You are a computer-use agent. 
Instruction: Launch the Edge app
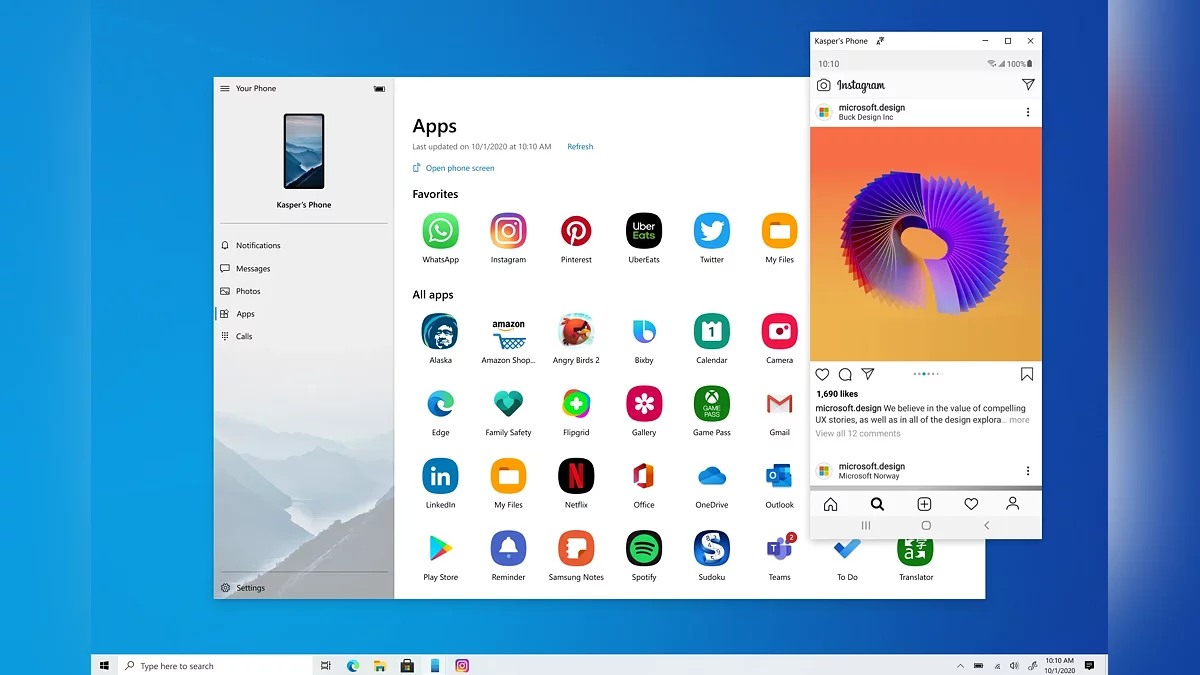[x=440, y=404]
